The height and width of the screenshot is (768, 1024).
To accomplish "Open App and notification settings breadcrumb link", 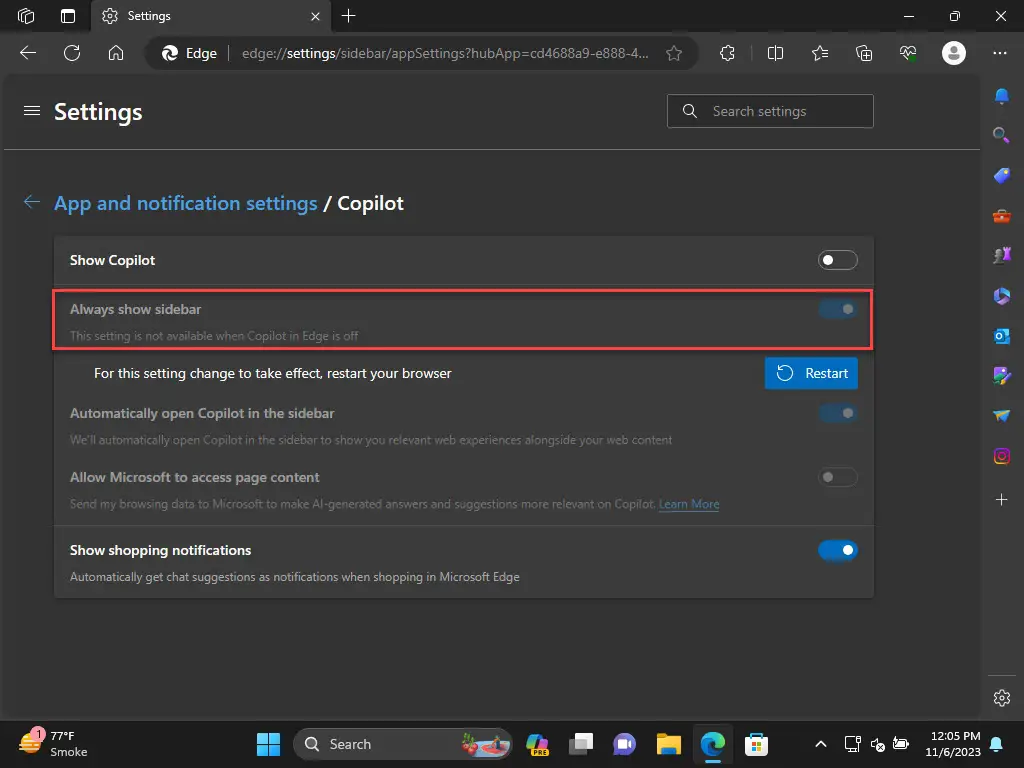I will (185, 203).
